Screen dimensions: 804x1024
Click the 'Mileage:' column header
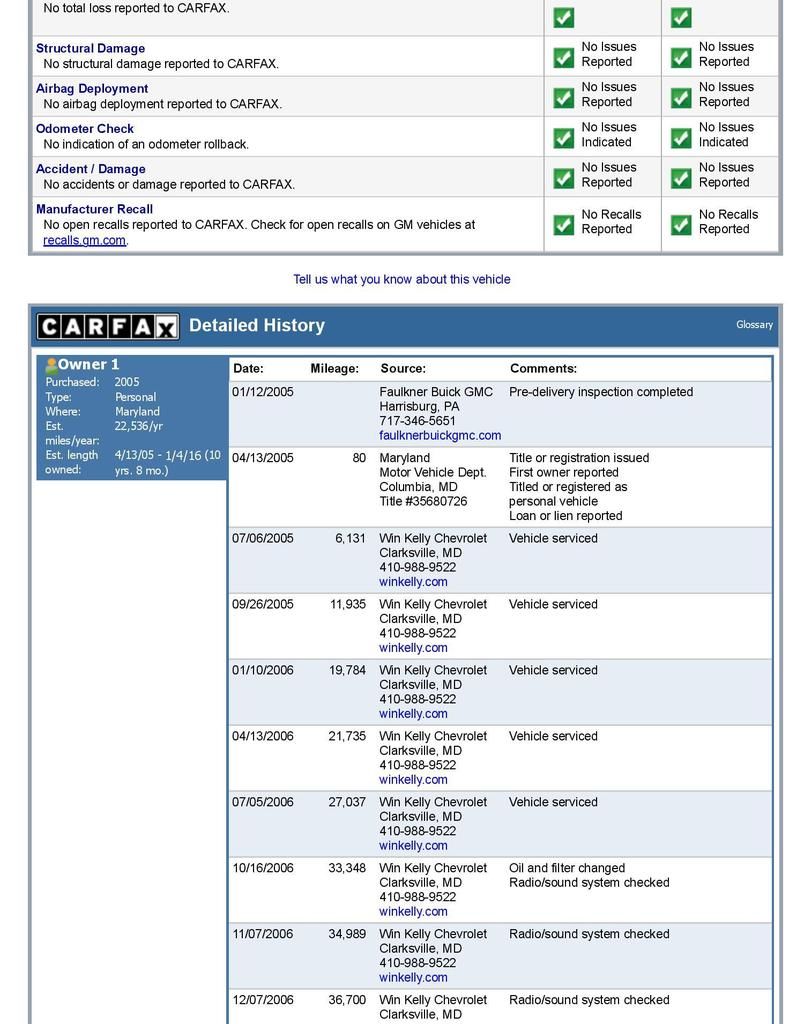[334, 369]
